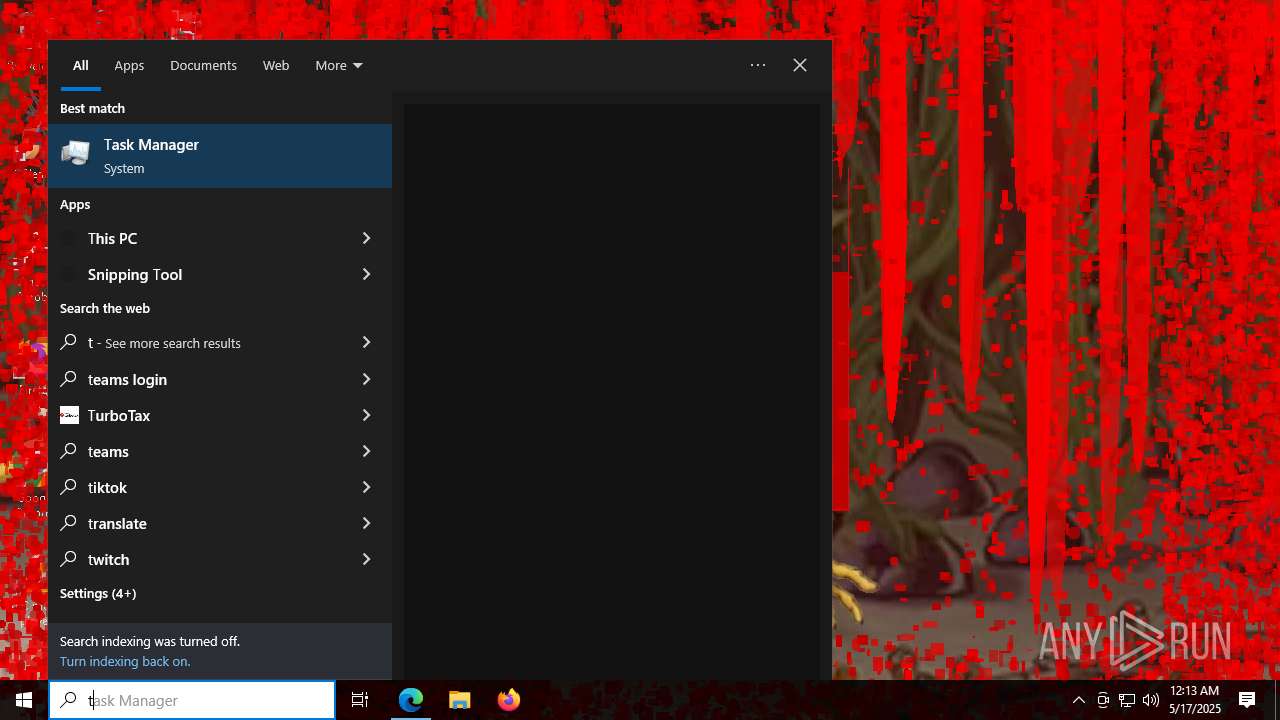Click magnifier icon beside tiktok suggestion
The width and height of the screenshot is (1280, 720).
[69, 487]
